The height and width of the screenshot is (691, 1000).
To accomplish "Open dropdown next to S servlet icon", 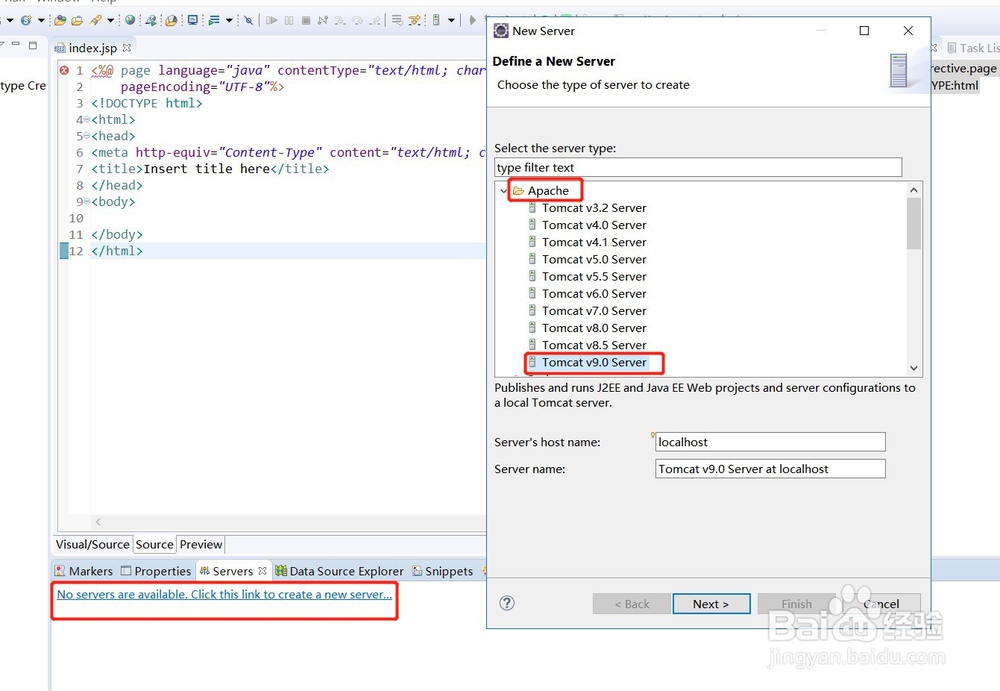I will (41, 20).
